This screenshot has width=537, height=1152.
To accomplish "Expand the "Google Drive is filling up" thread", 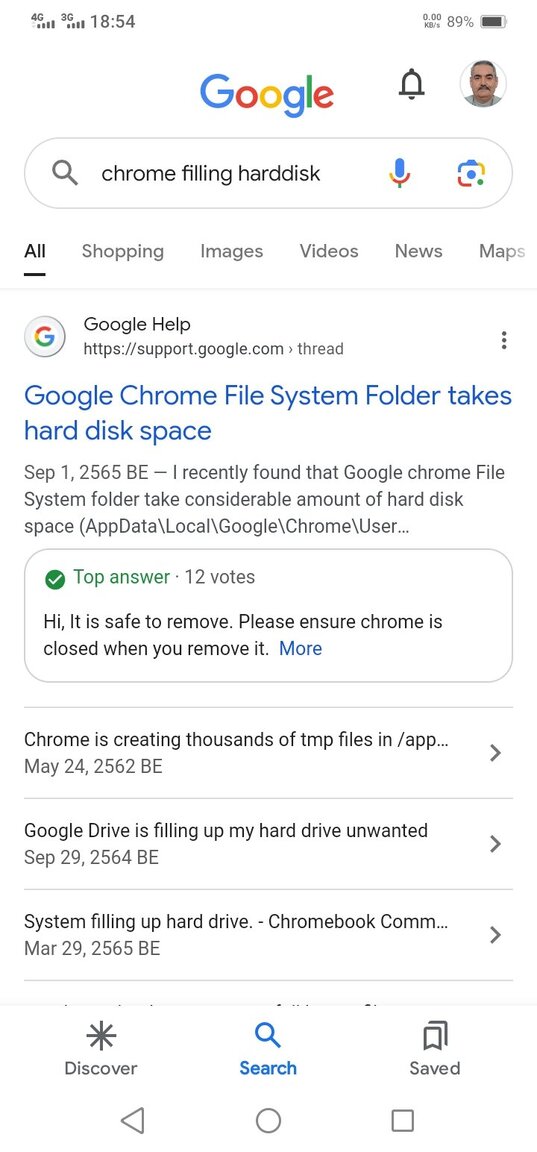I will pos(268,843).
